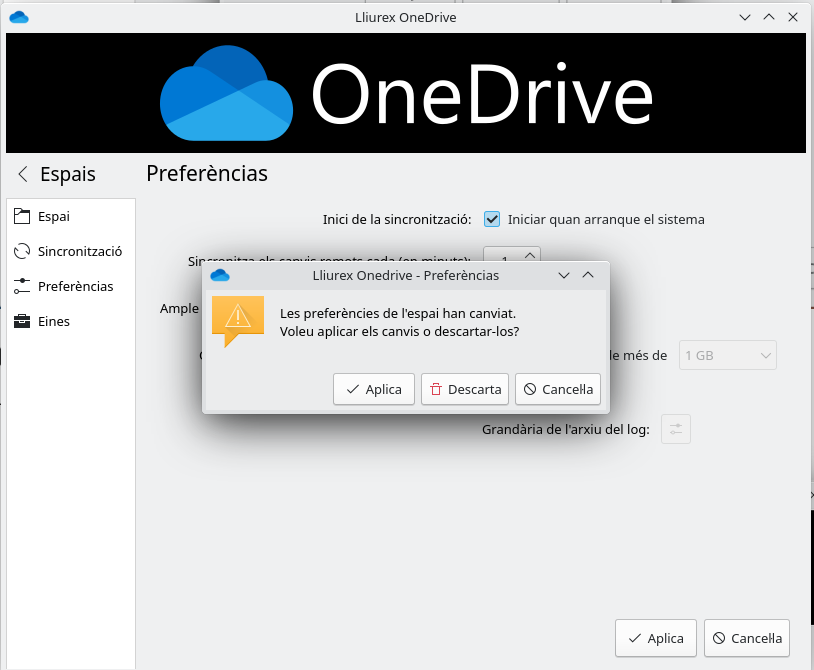The width and height of the screenshot is (814, 670).
Task: Click Aplica at the bottom of the window
Action: click(656, 638)
